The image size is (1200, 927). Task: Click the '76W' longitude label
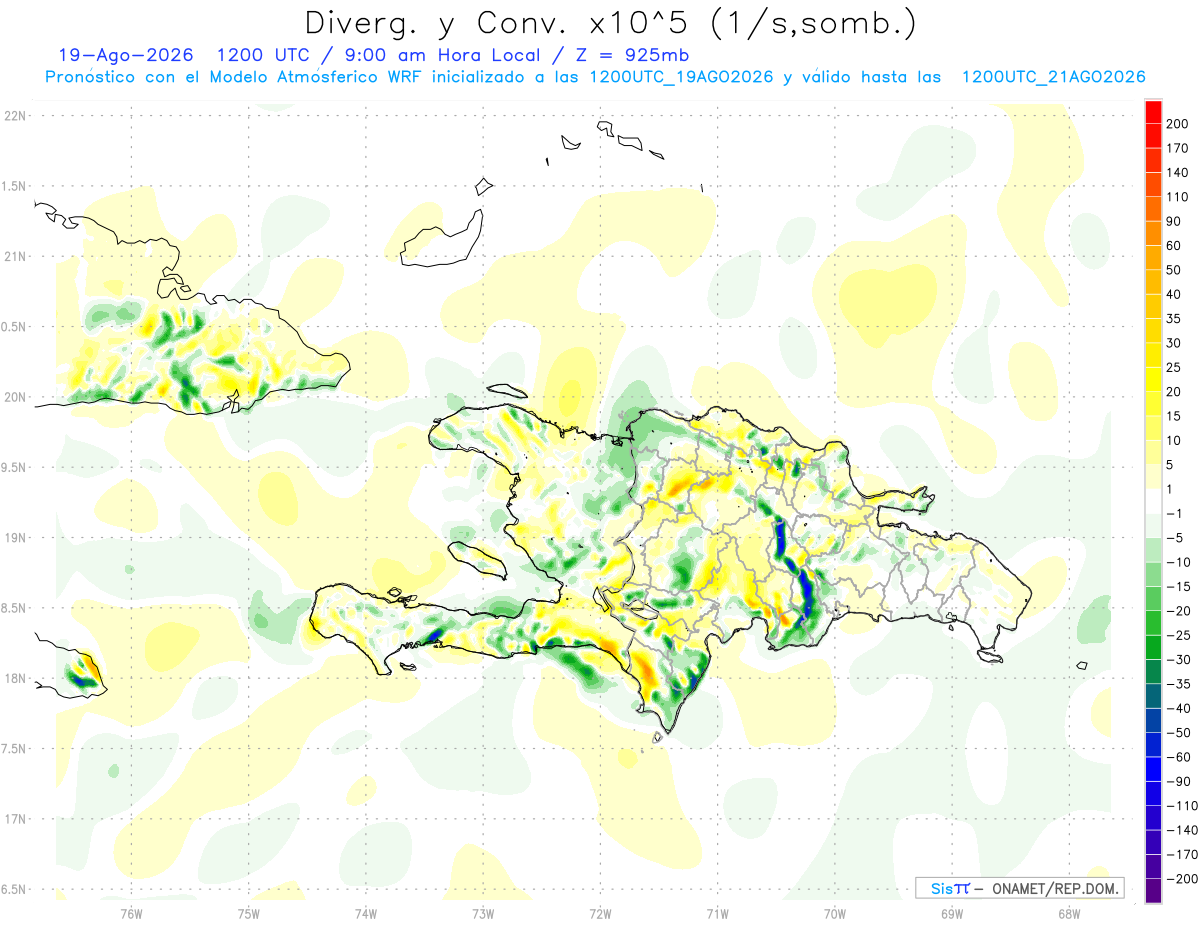pyautogui.click(x=131, y=912)
